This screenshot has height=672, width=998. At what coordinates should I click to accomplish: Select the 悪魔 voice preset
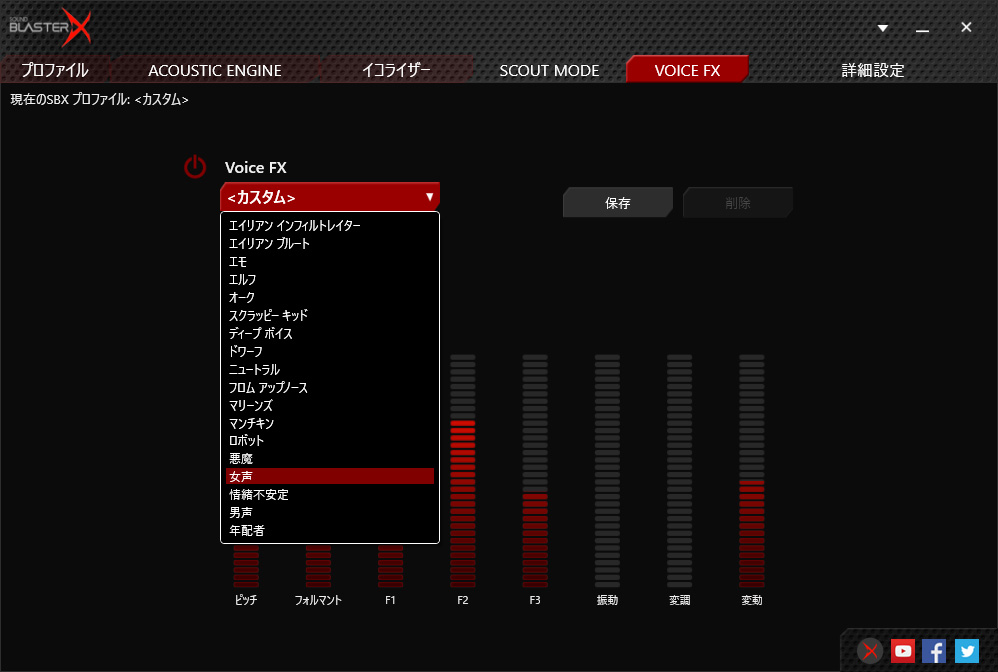[330, 458]
